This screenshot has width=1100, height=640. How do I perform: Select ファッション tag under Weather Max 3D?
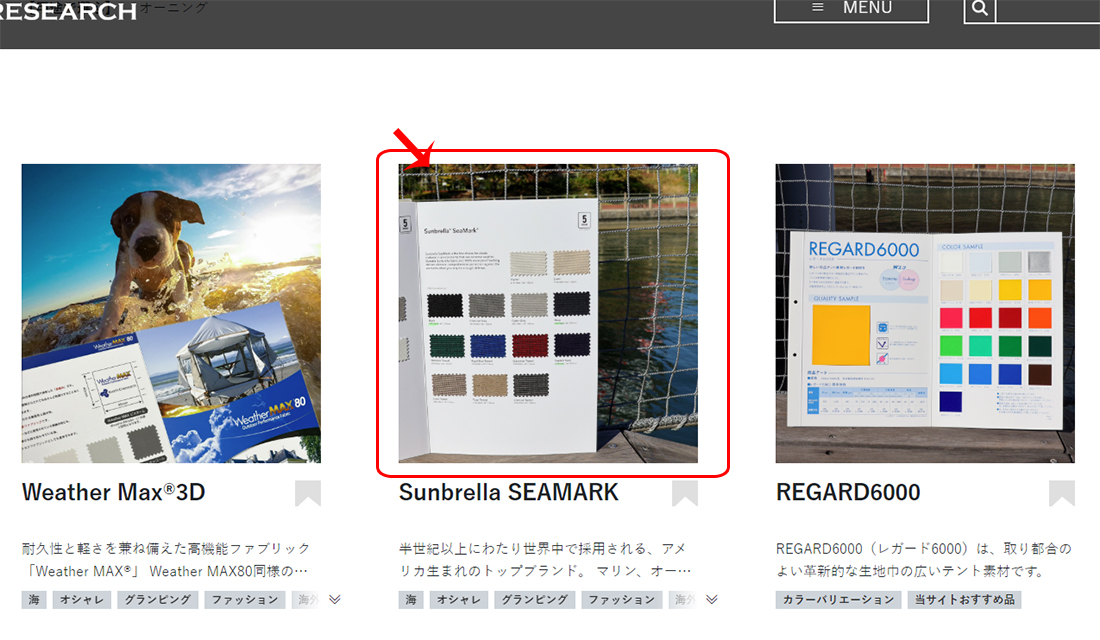coord(245,599)
